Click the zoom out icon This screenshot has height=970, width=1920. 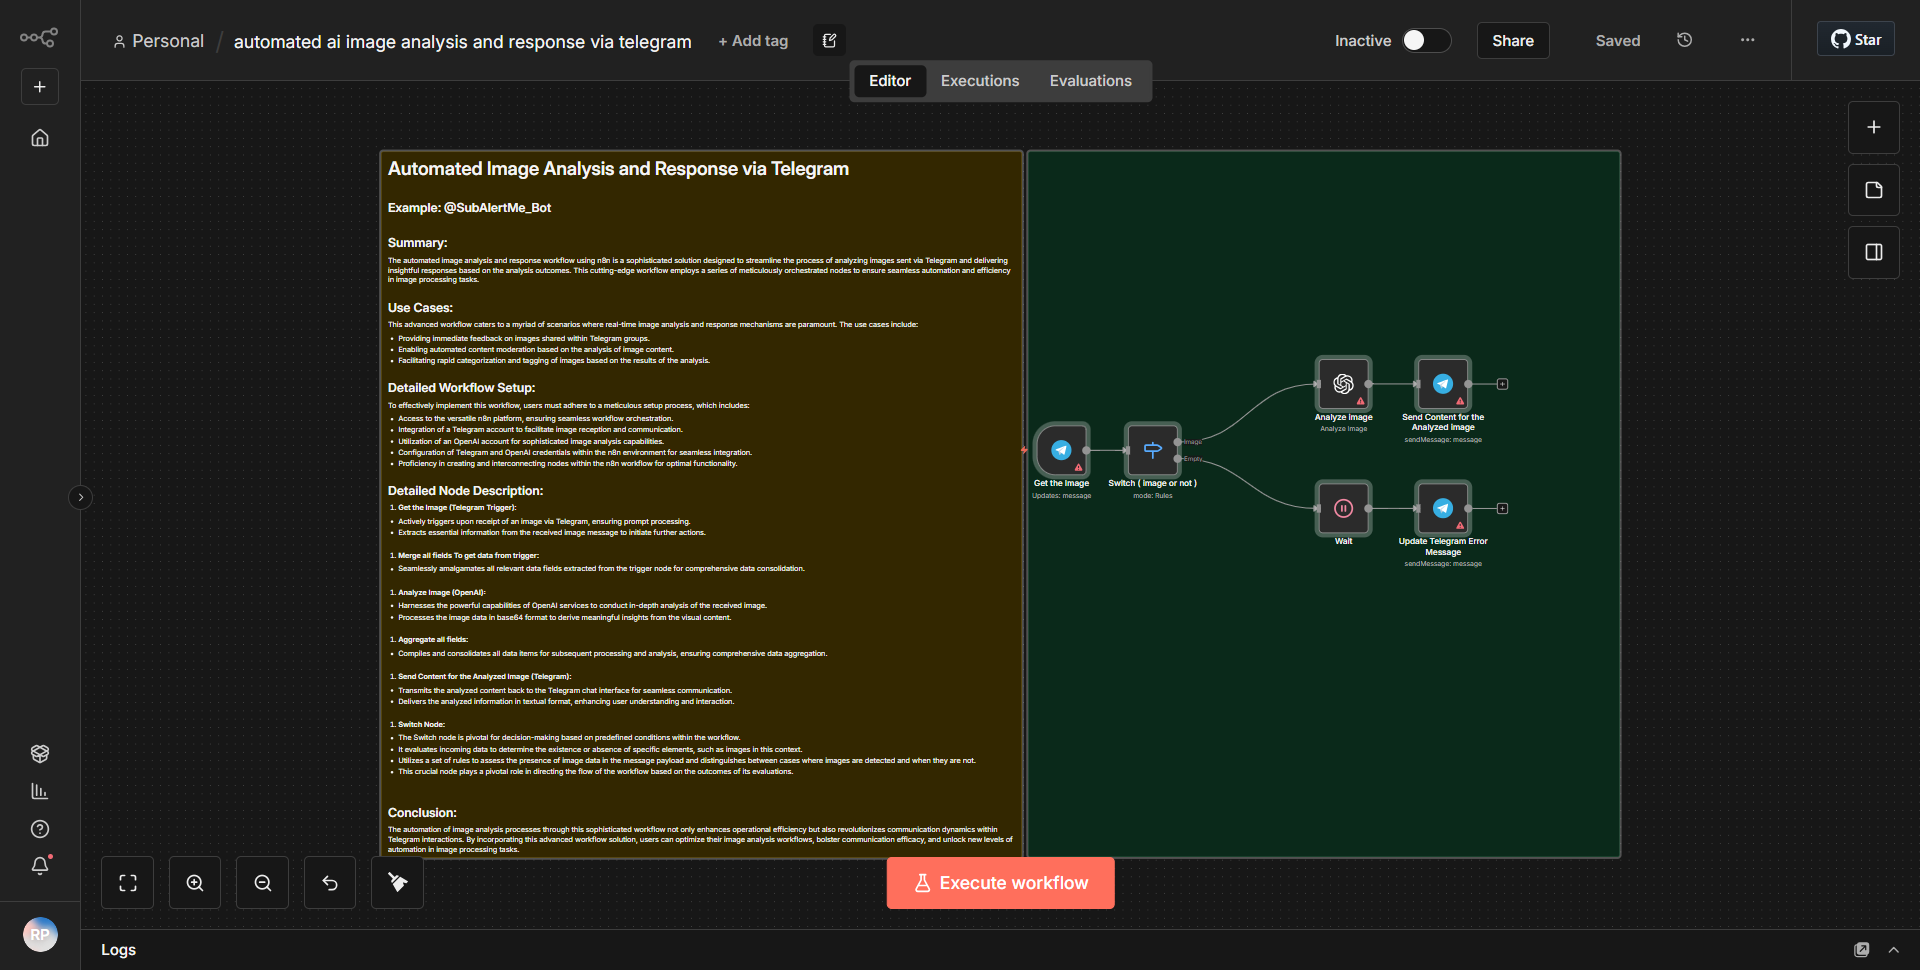(263, 882)
